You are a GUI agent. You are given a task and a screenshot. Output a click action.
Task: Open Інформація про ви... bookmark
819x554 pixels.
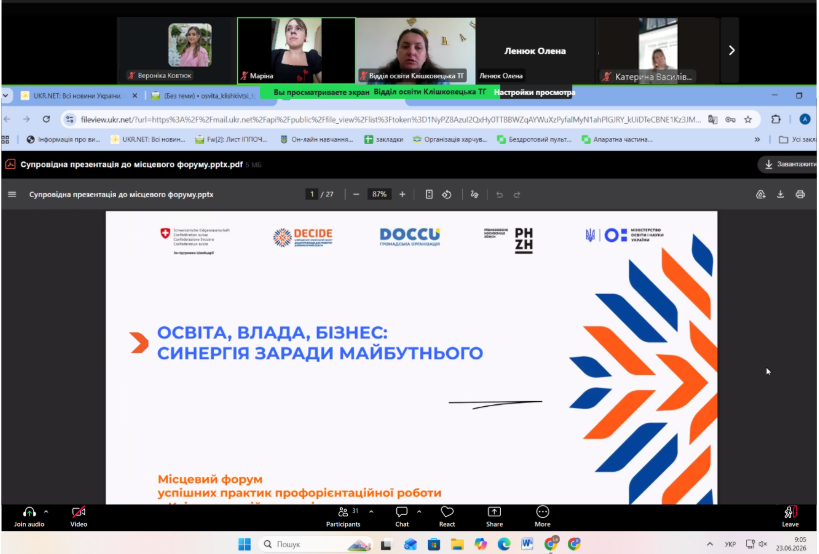click(x=63, y=139)
